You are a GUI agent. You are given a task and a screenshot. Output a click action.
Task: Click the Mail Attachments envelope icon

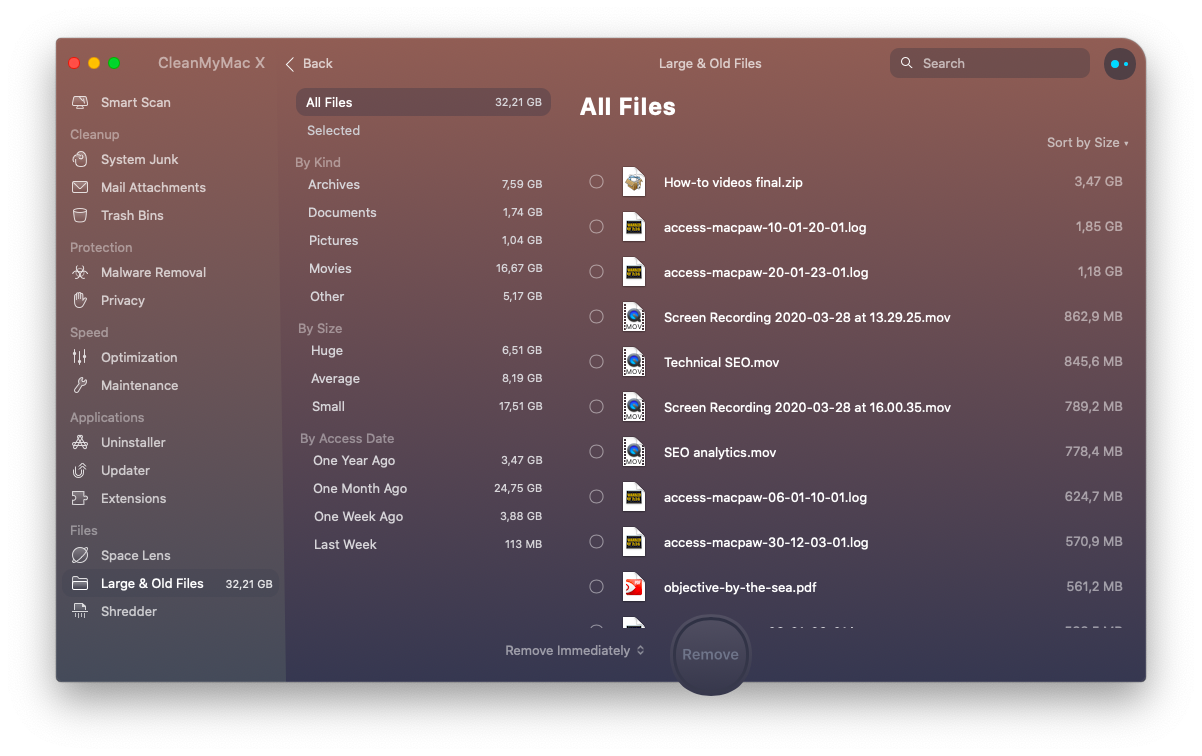click(80, 187)
